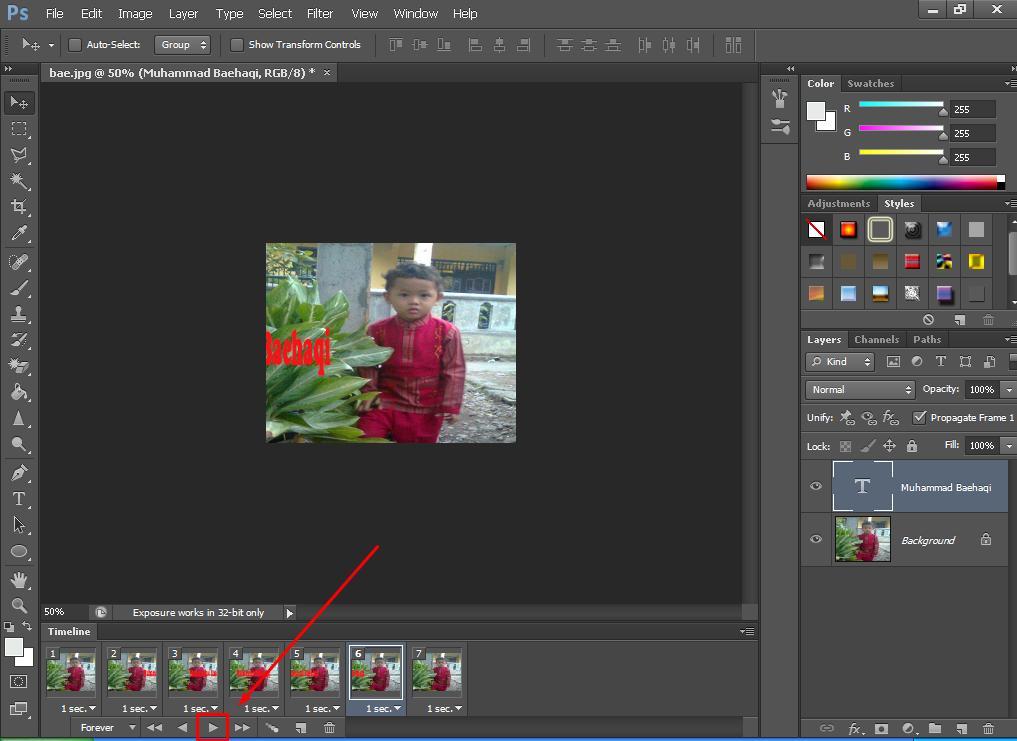Select the Horizontal Type tool
Viewport: 1017px width, 741px height.
(x=18, y=498)
